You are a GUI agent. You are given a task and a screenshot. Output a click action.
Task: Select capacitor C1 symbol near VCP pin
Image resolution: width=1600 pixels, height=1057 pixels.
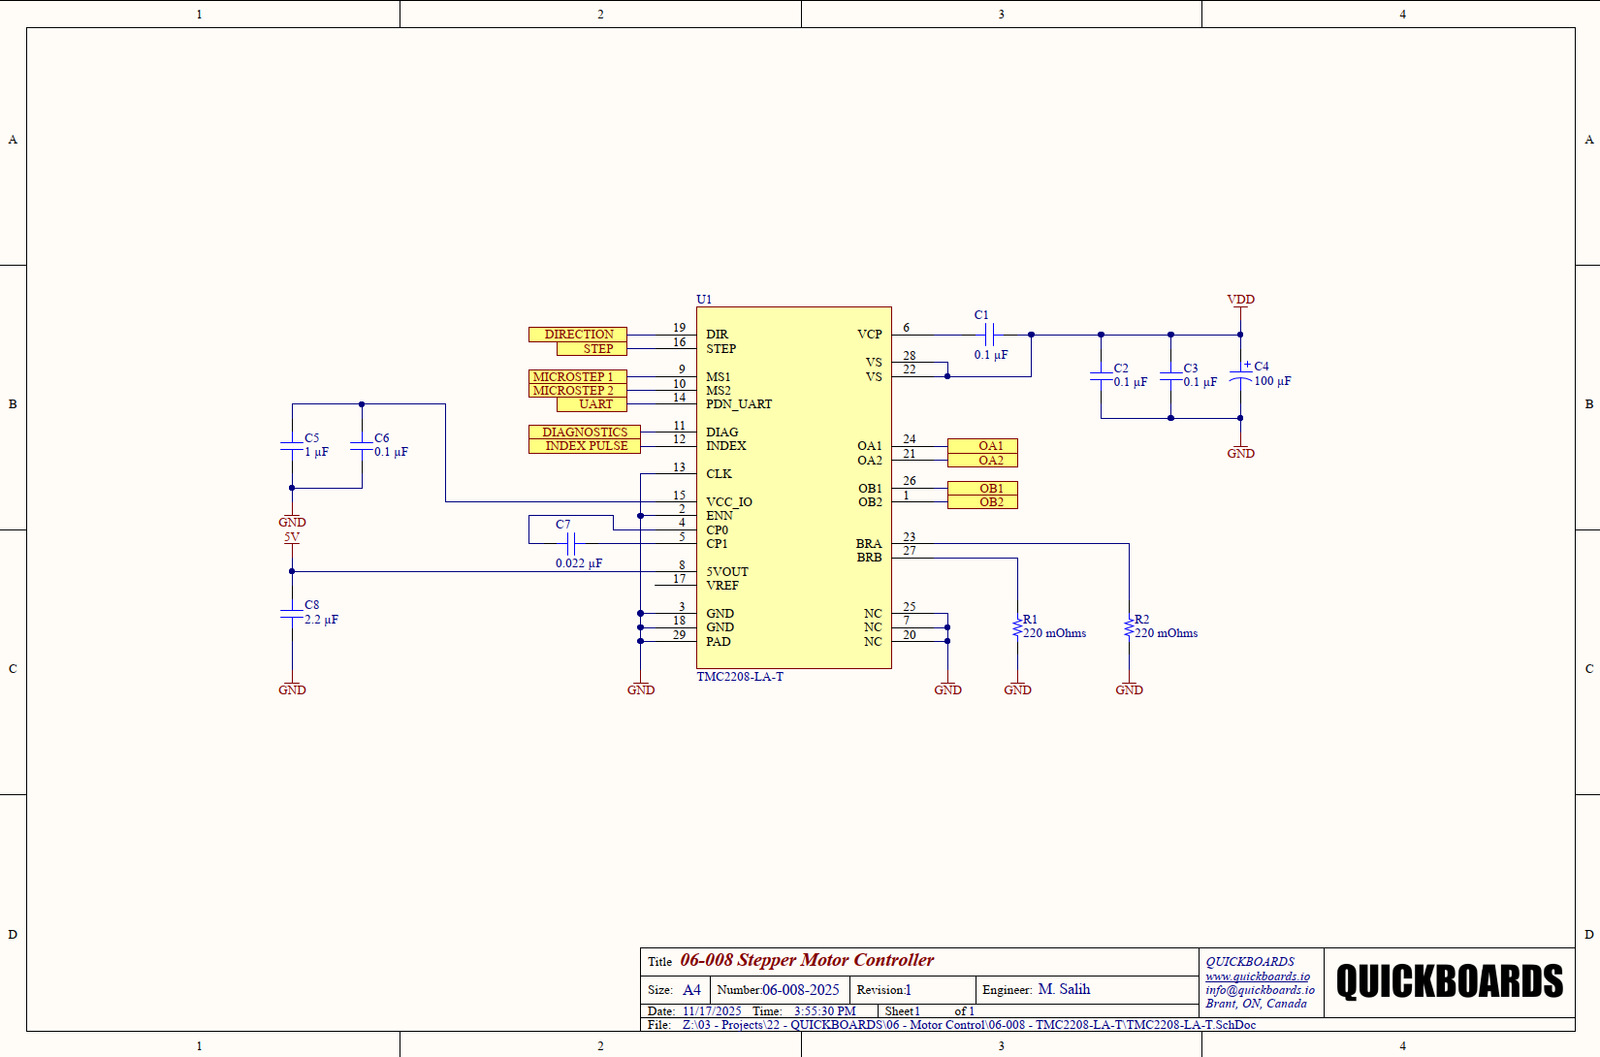pos(989,334)
